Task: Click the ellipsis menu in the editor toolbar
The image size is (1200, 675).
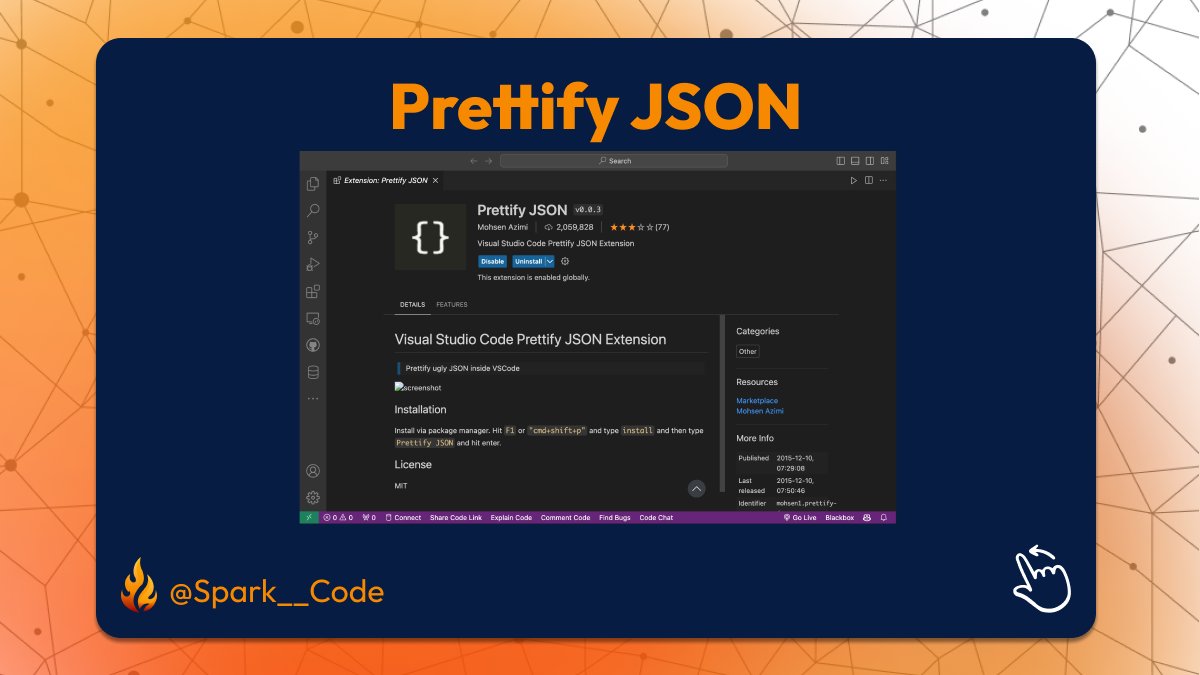Action: 883,180
